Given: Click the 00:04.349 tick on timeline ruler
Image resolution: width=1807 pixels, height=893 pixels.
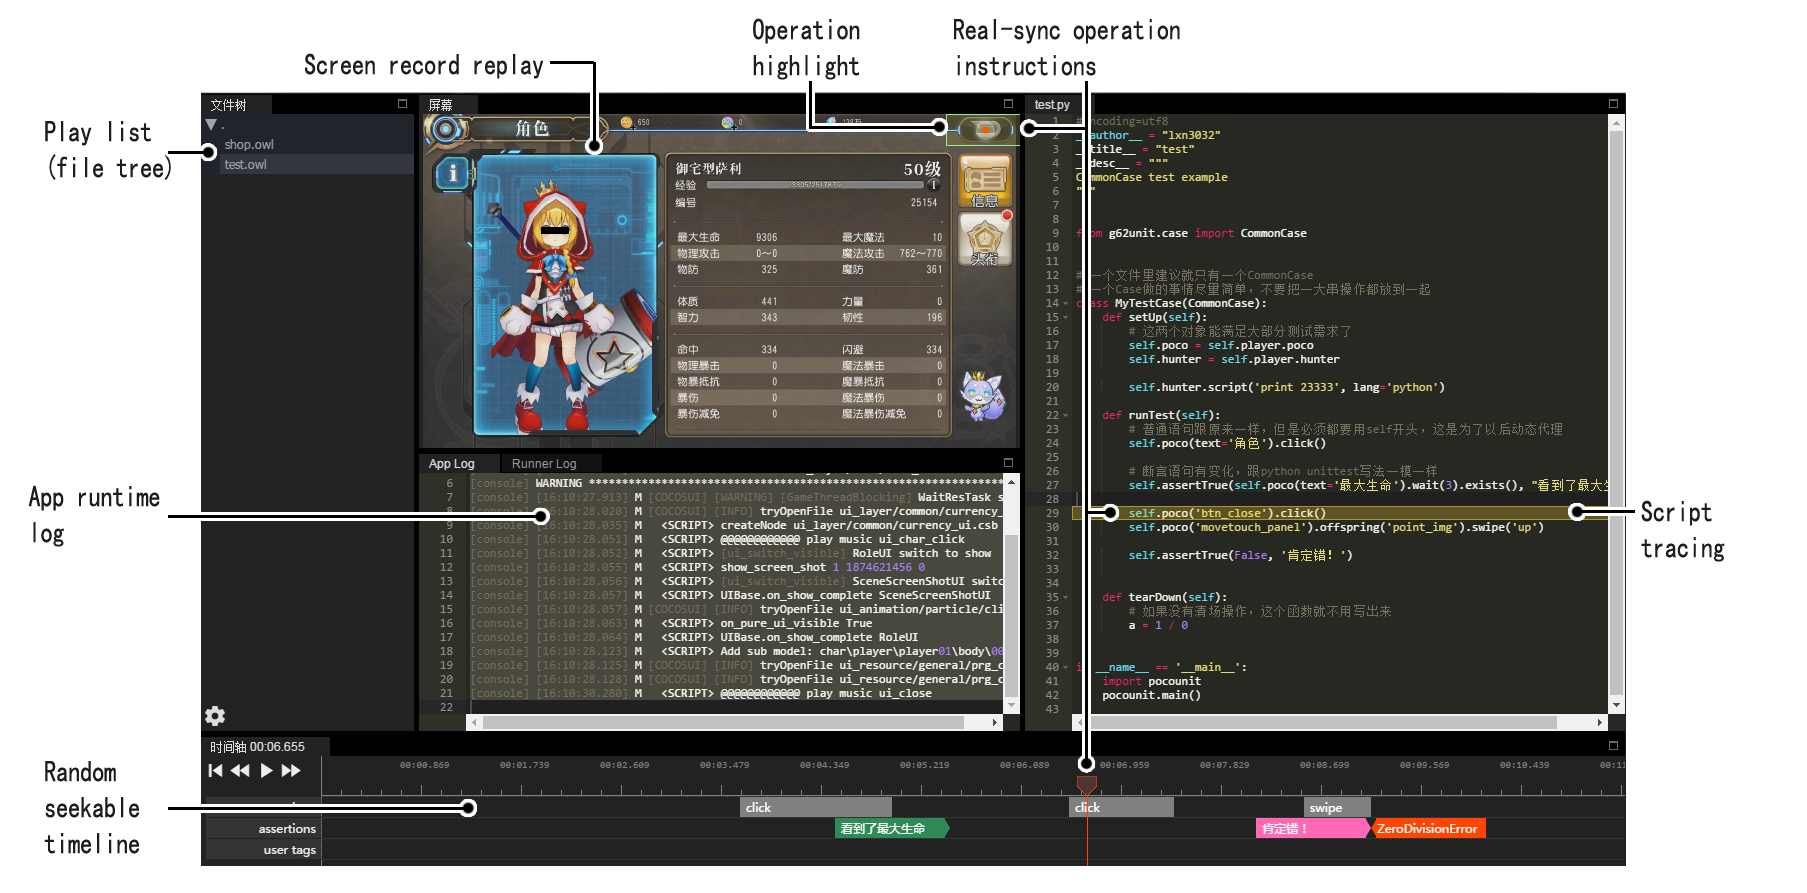Looking at the screenshot, I should [x=824, y=765].
